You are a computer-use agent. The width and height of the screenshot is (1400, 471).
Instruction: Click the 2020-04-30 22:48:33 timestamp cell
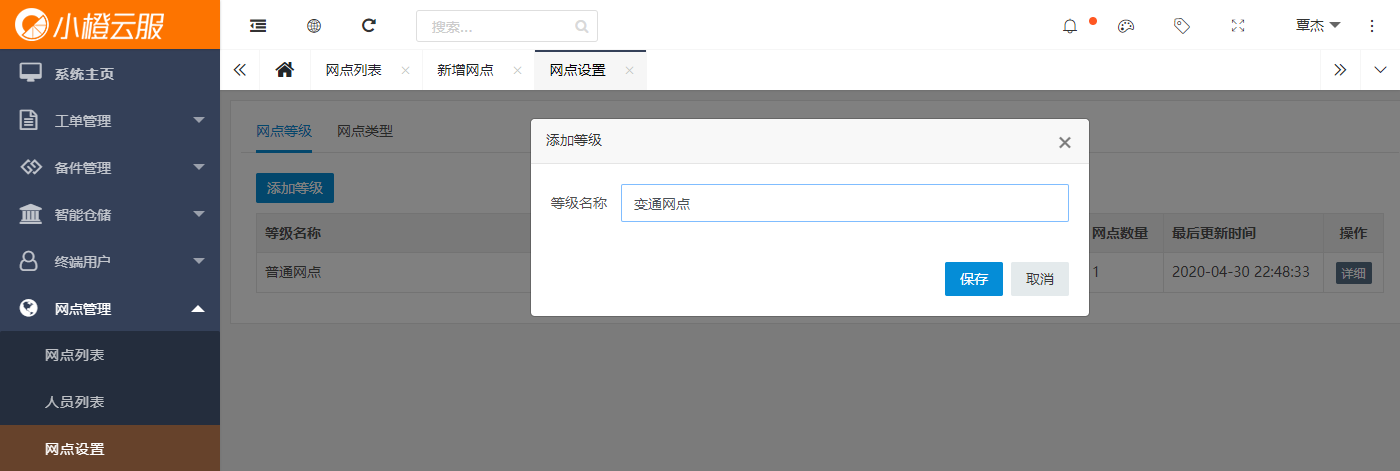(1240, 272)
